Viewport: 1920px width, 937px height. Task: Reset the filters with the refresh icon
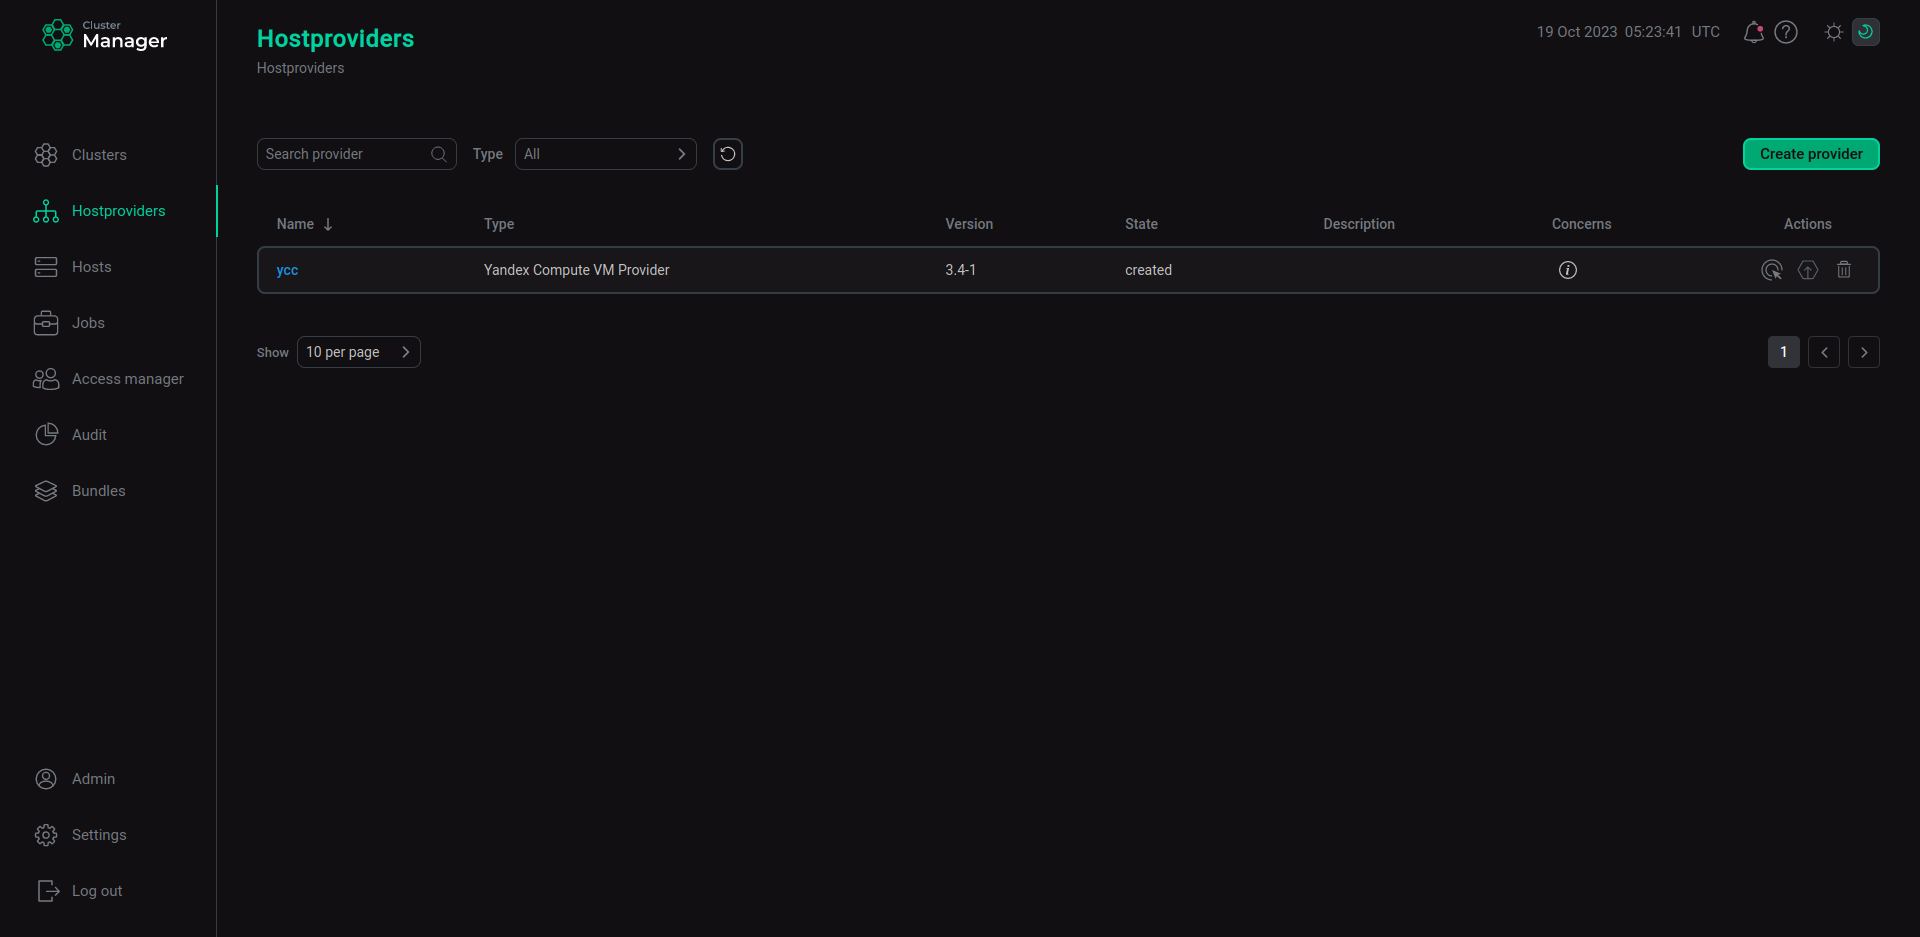point(728,154)
